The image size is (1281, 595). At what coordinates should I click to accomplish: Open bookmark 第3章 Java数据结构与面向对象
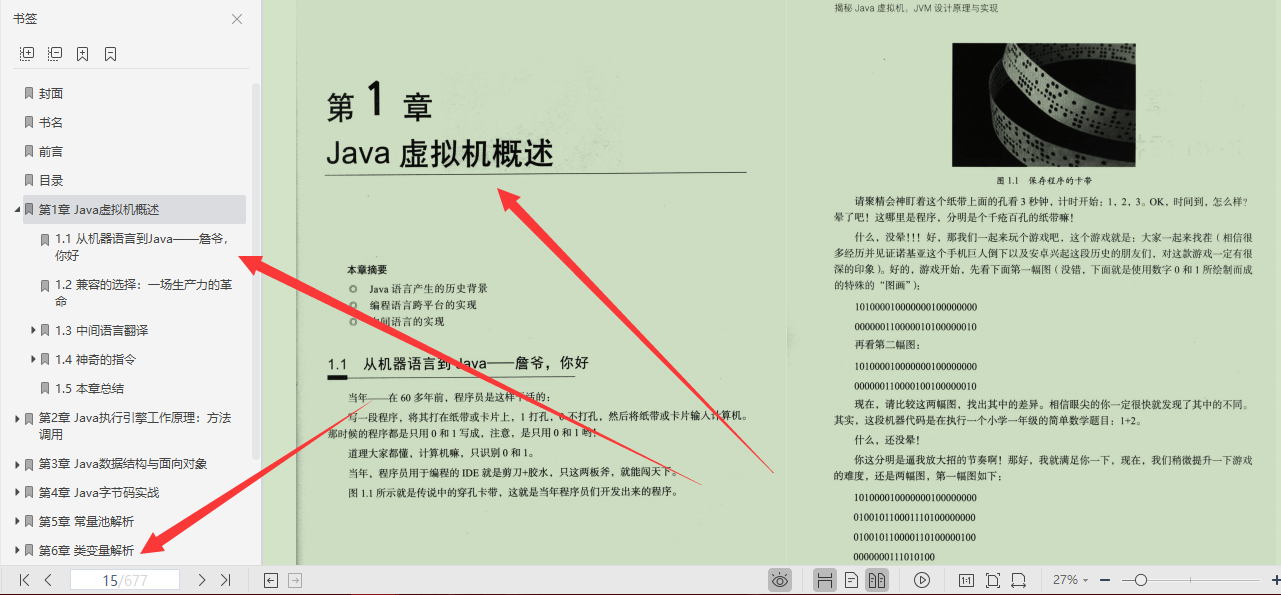(x=123, y=464)
